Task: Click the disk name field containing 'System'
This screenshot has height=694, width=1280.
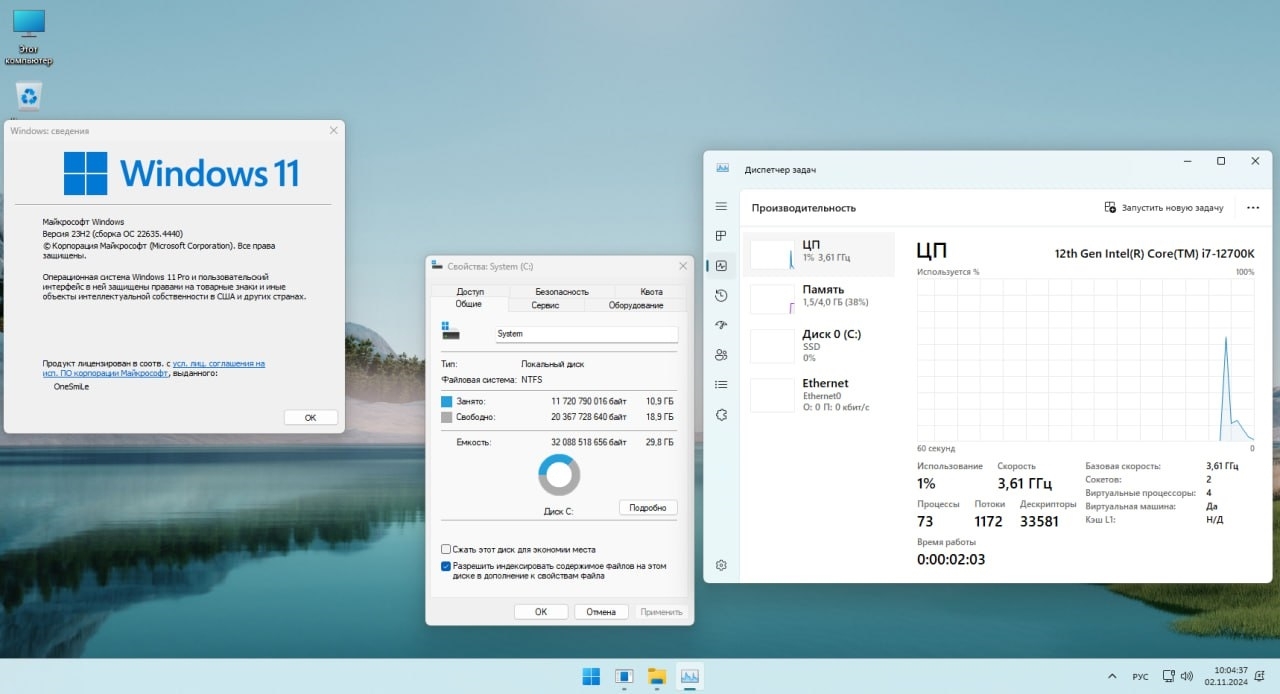Action: (587, 334)
